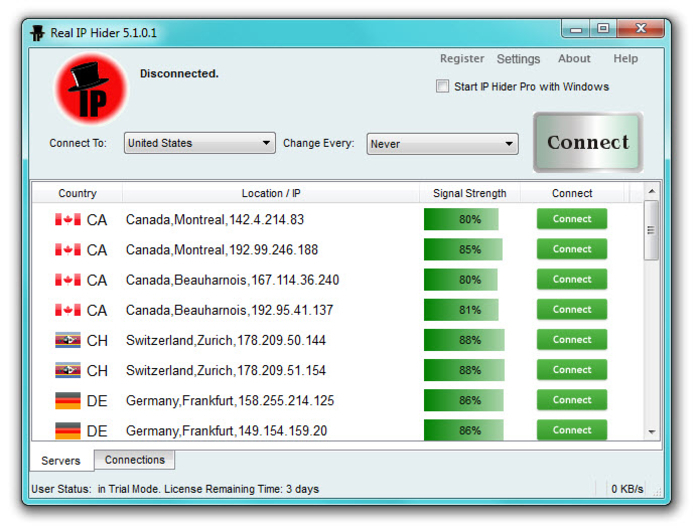Open the Help menu

click(625, 59)
